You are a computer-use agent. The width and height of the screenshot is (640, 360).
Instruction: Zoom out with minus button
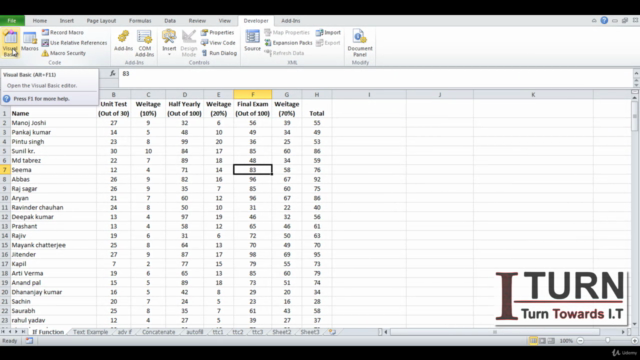(580, 340)
